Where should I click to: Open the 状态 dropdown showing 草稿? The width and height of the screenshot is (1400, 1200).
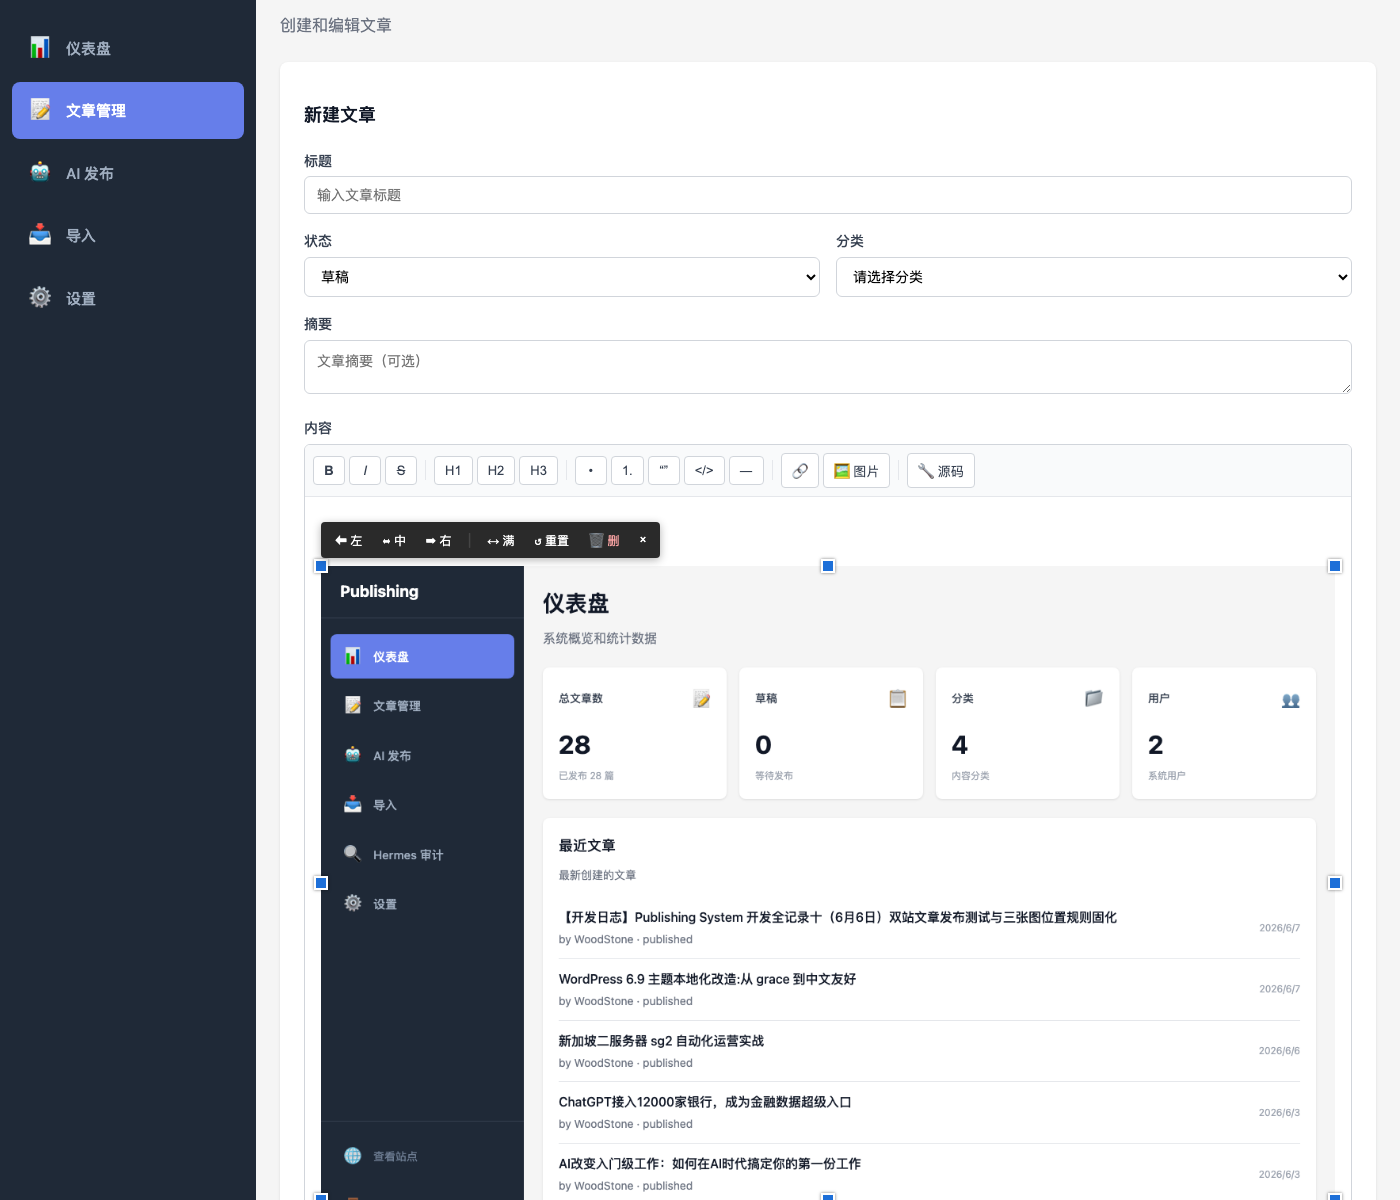[561, 277]
